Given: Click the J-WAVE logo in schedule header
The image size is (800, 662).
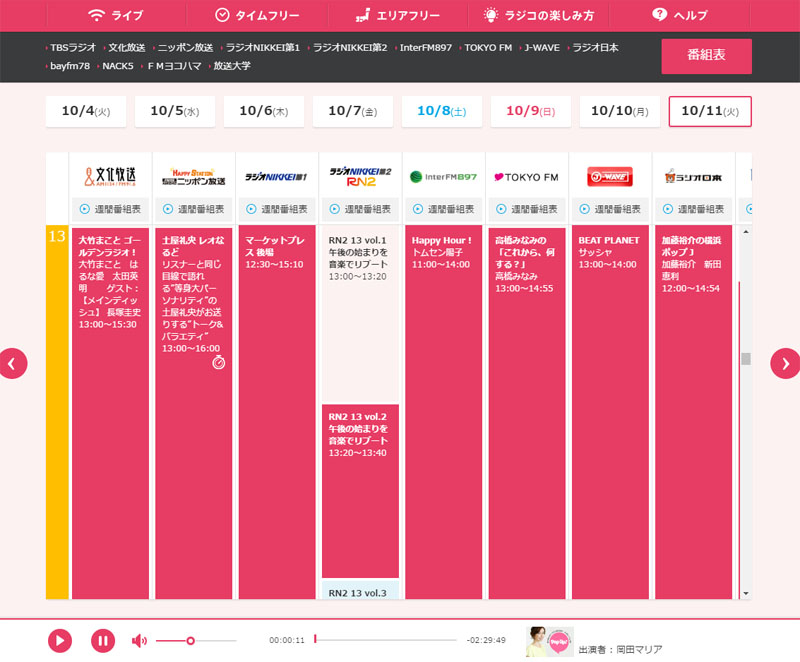Looking at the screenshot, I should (610, 177).
